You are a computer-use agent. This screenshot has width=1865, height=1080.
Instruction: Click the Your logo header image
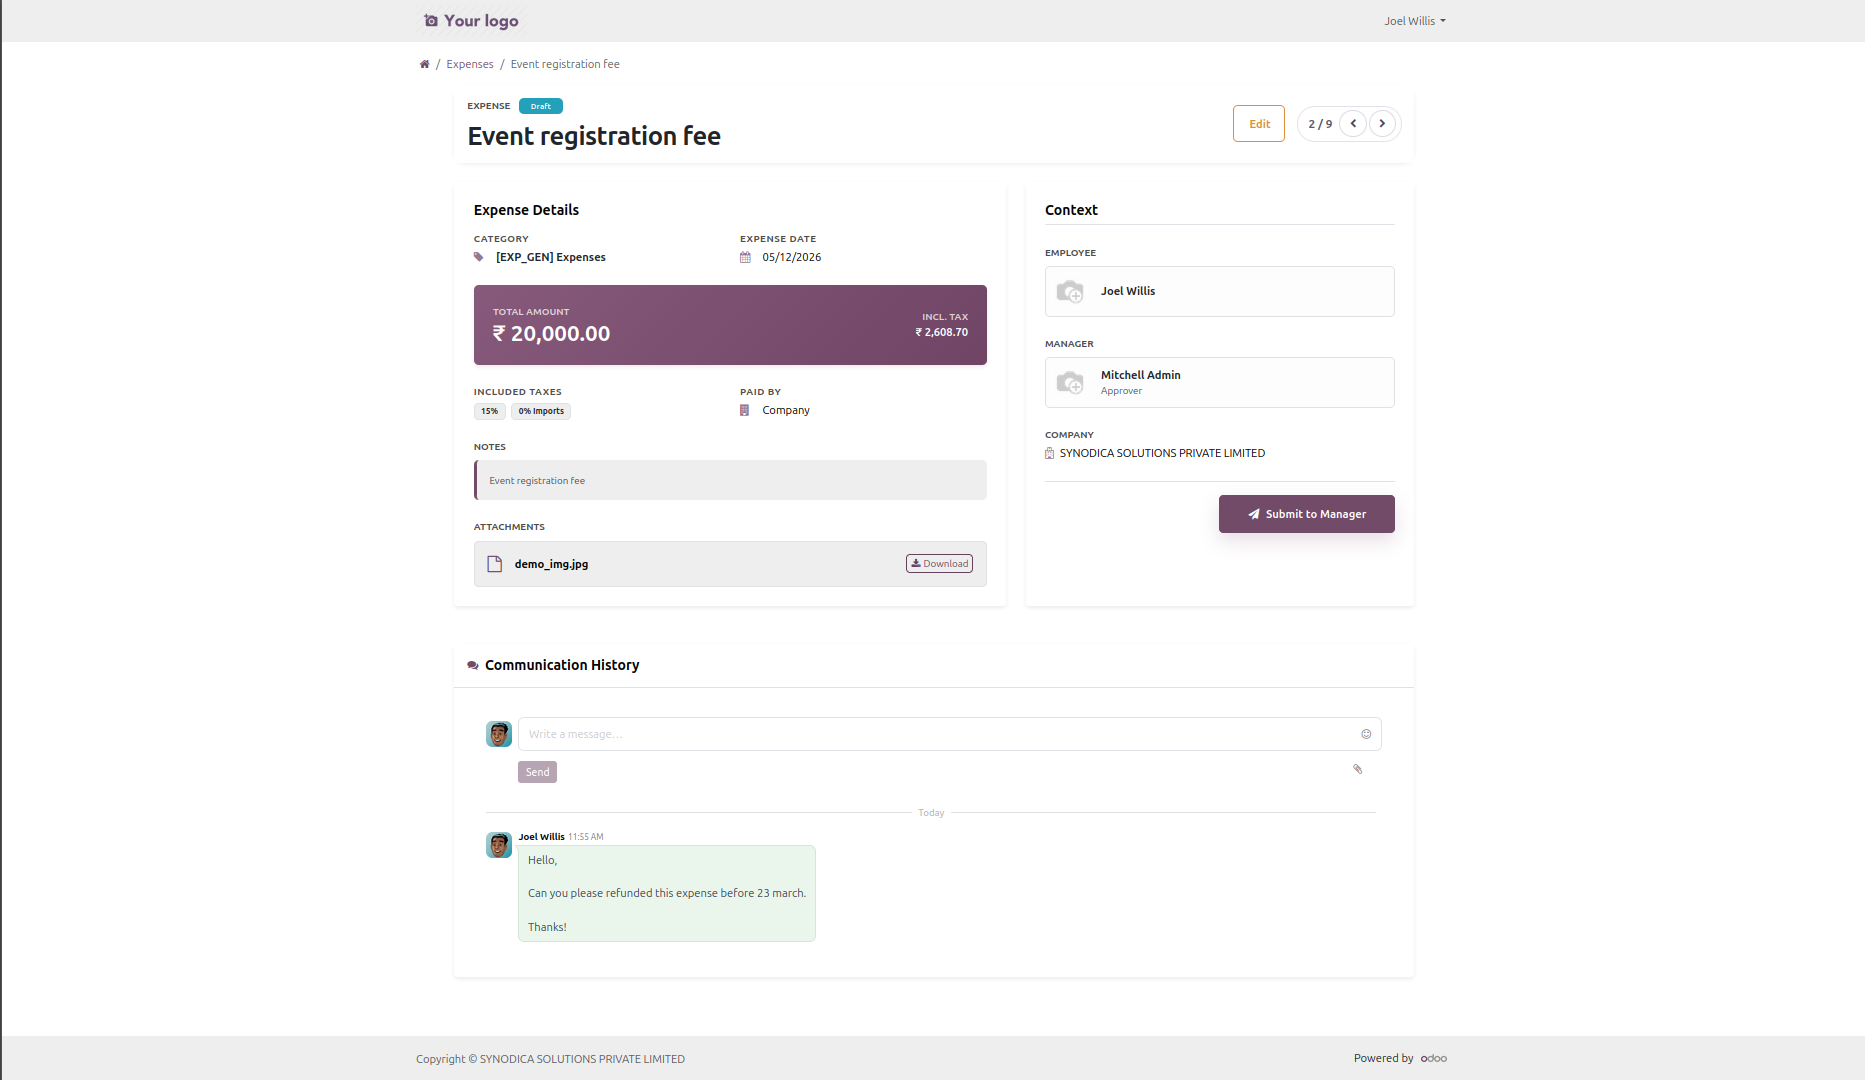471,21
